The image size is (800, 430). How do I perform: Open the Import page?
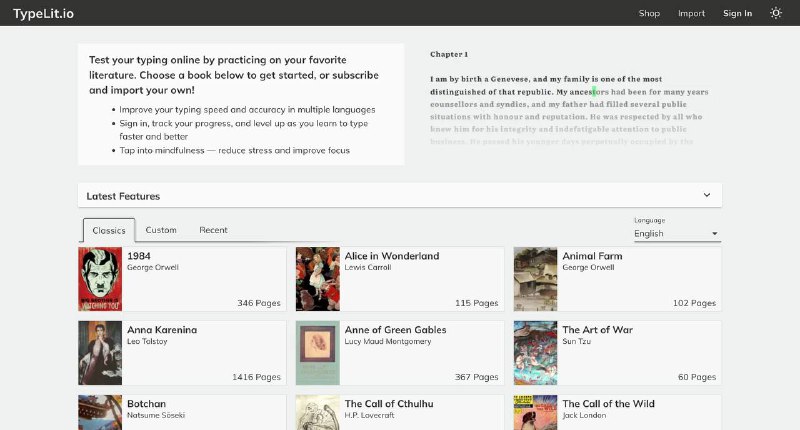[x=691, y=13]
